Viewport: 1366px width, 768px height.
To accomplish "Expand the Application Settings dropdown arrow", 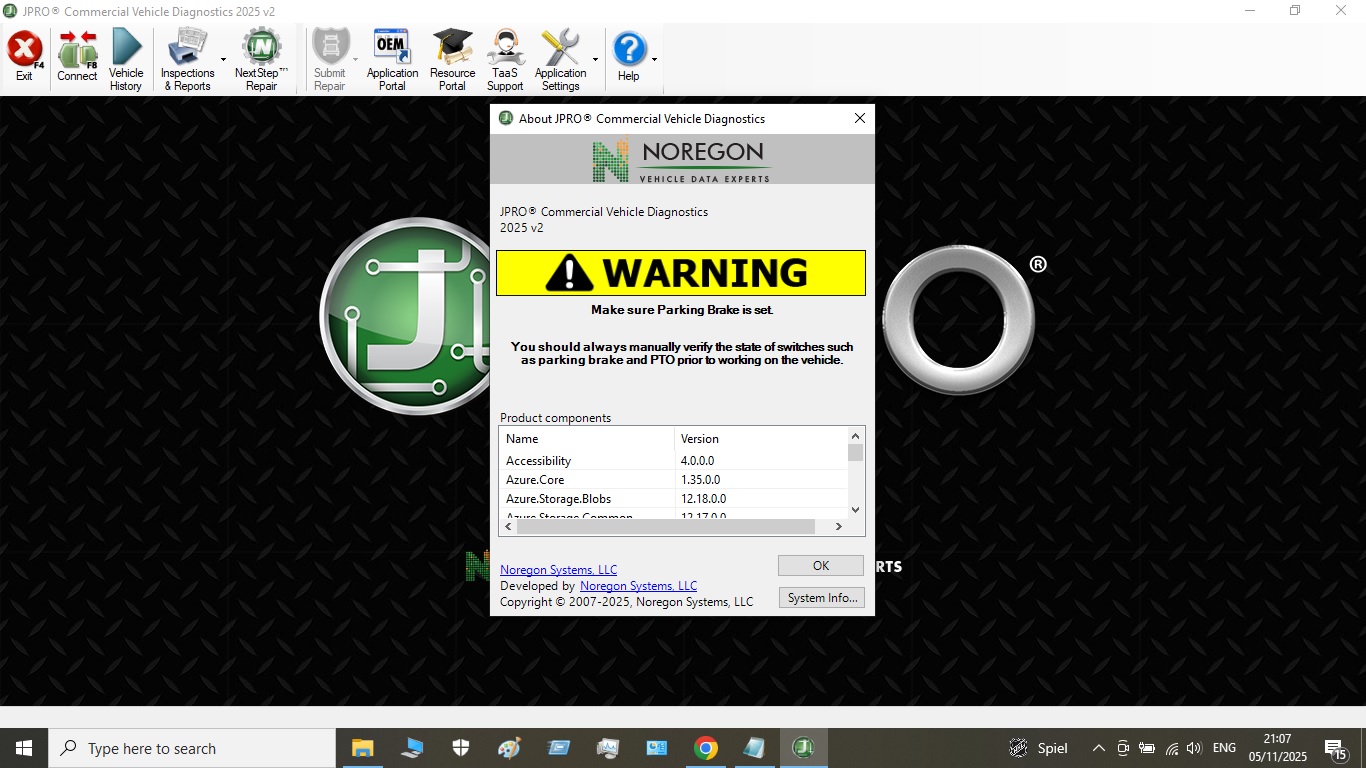I will tap(595, 60).
